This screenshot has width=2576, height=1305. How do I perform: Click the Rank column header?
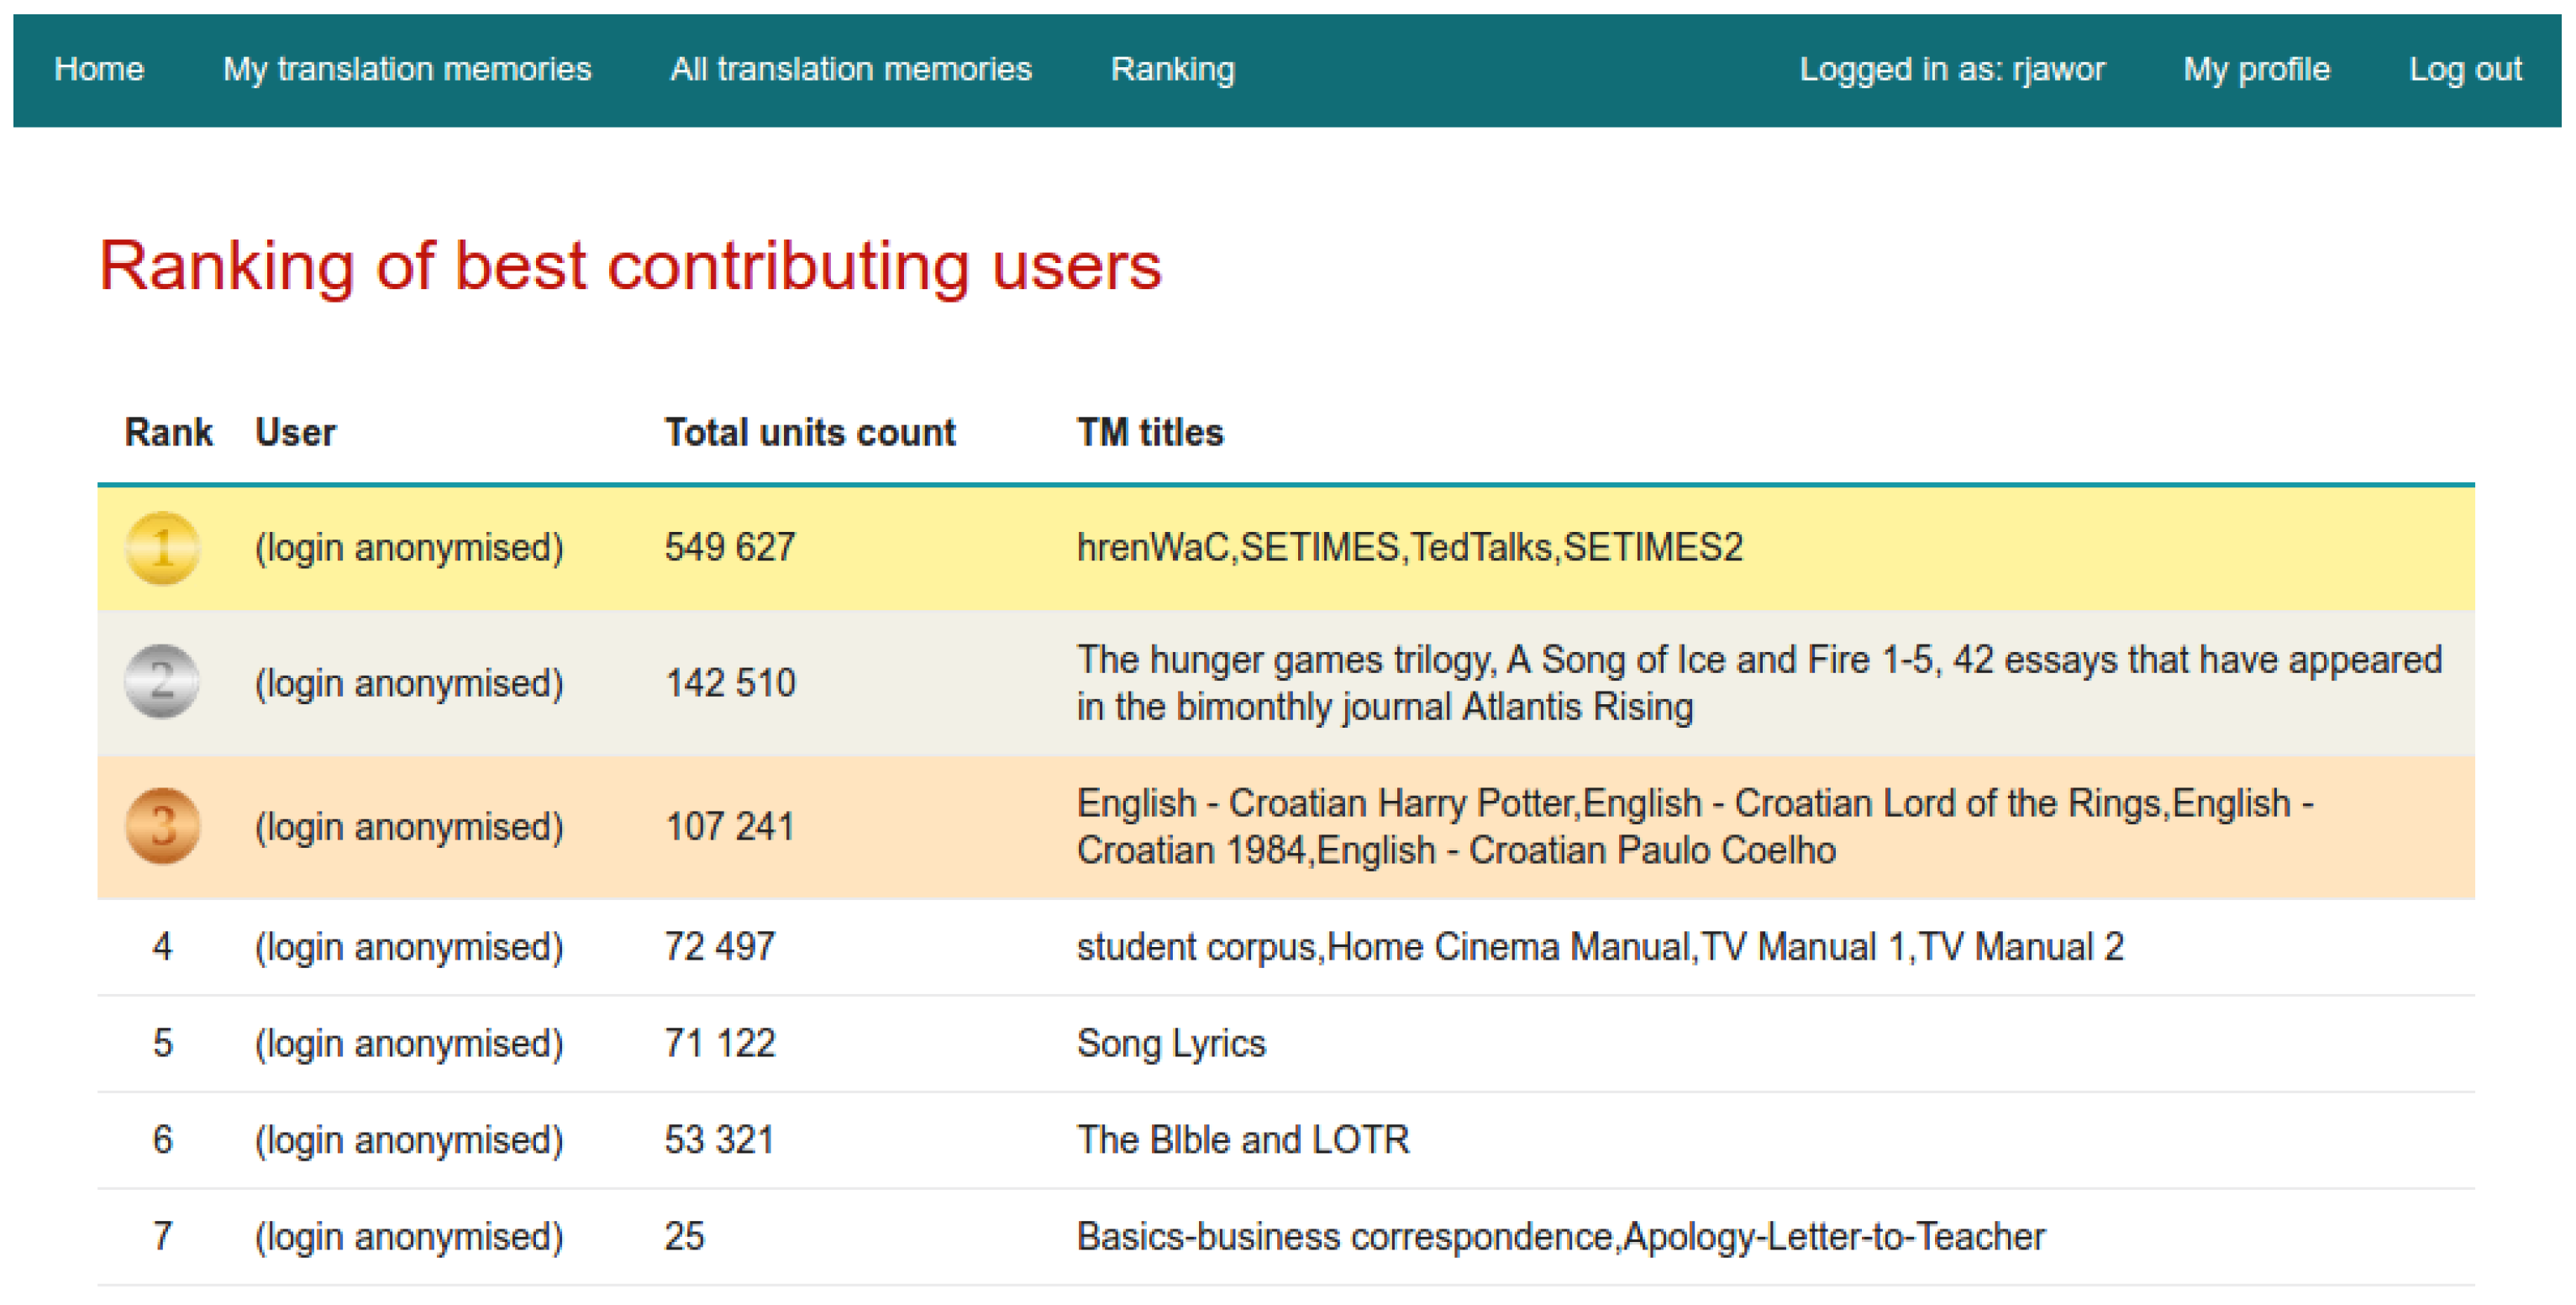point(168,433)
